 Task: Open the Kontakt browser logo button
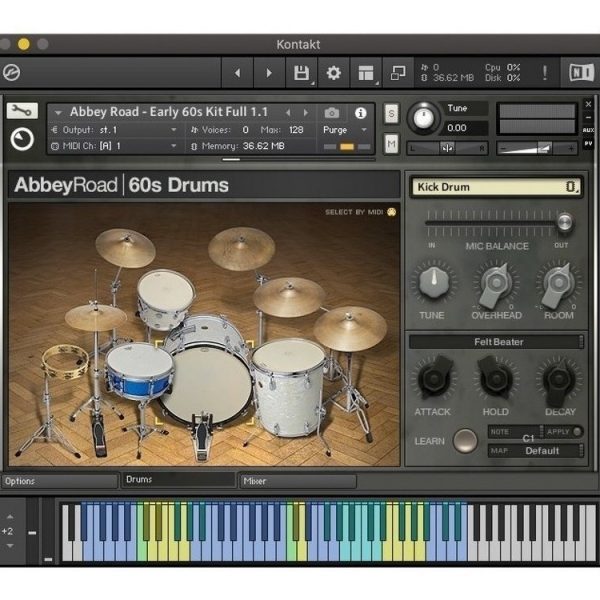(11, 72)
